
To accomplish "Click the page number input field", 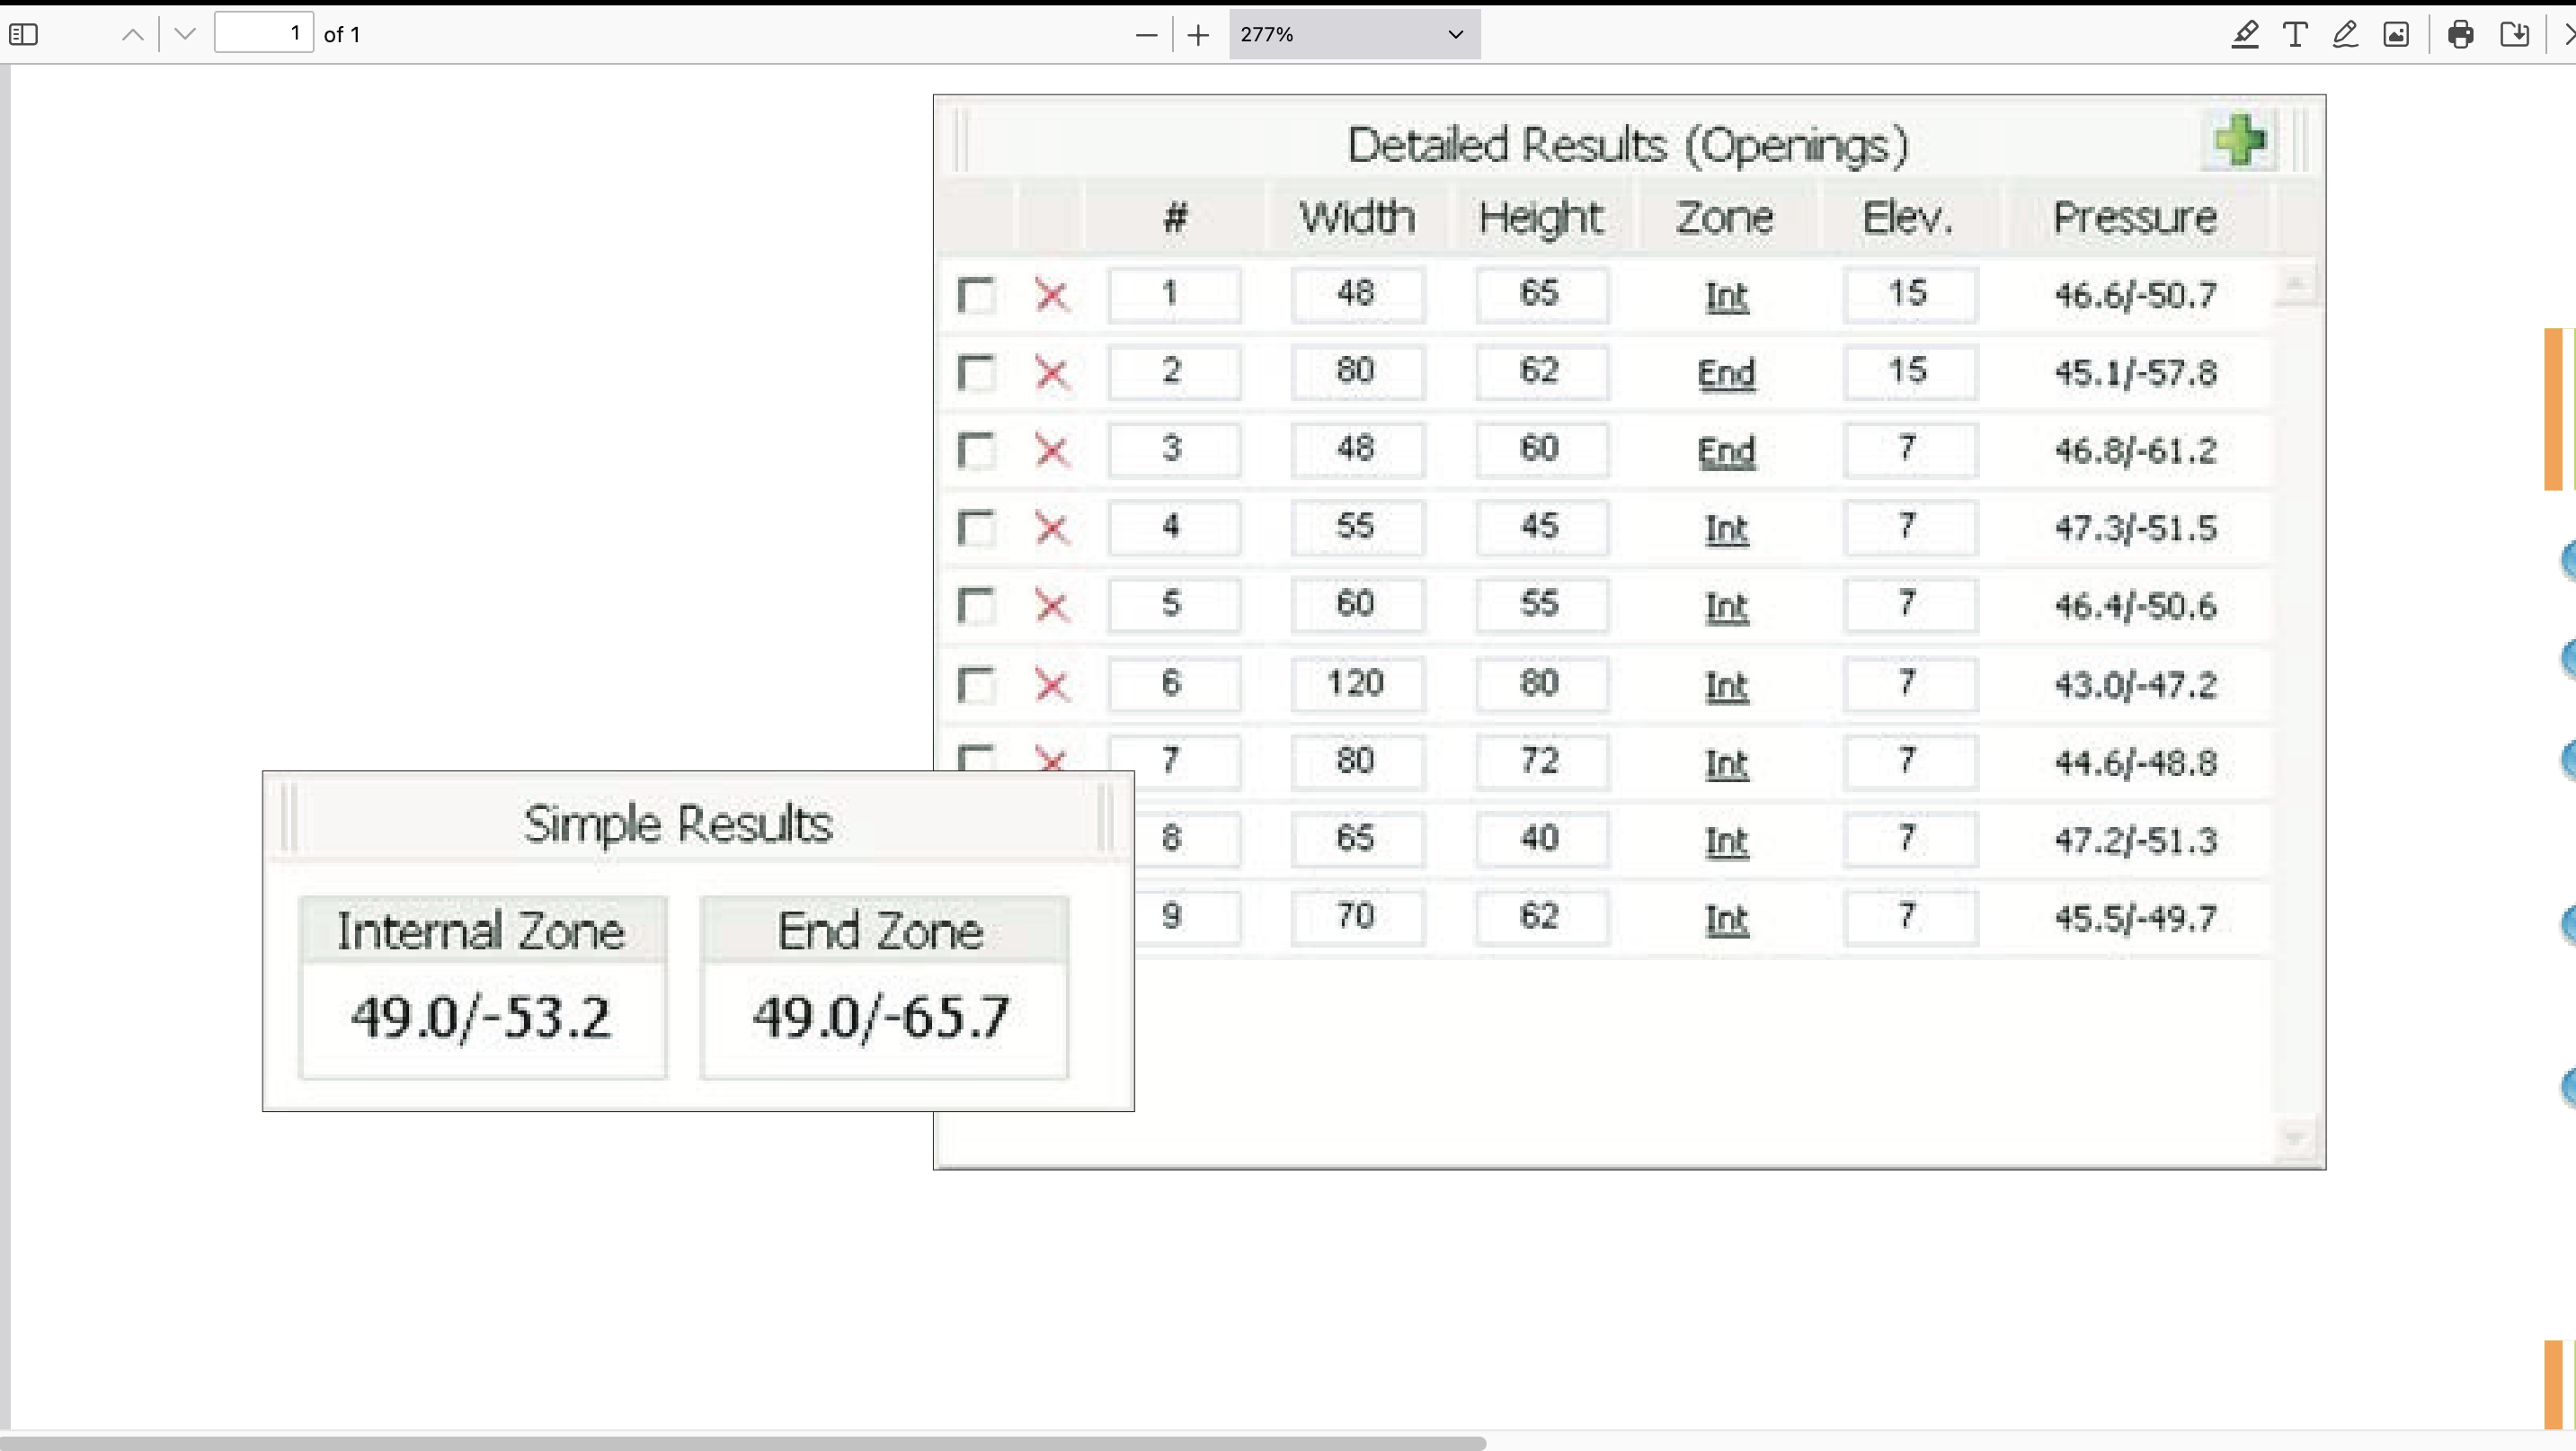I will pyautogui.click(x=264, y=34).
